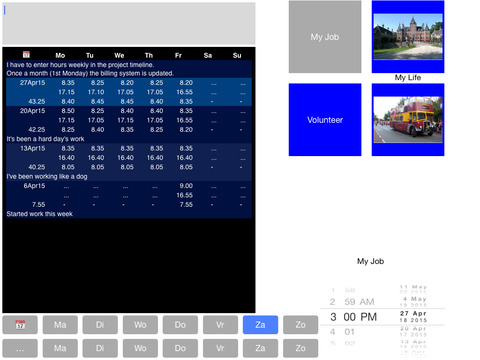Select the Vr button in lower row
The image size is (480, 360).
(220, 348)
